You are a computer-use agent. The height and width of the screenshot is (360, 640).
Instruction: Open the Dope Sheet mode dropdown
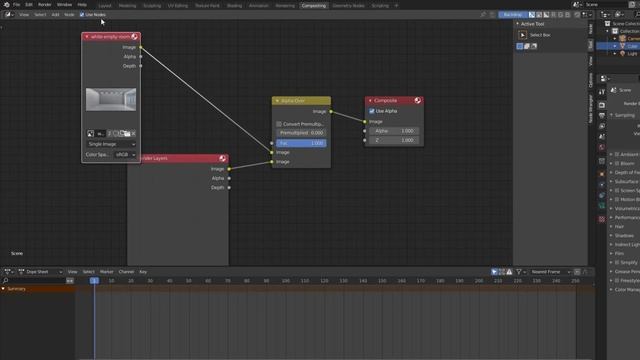tap(40, 272)
